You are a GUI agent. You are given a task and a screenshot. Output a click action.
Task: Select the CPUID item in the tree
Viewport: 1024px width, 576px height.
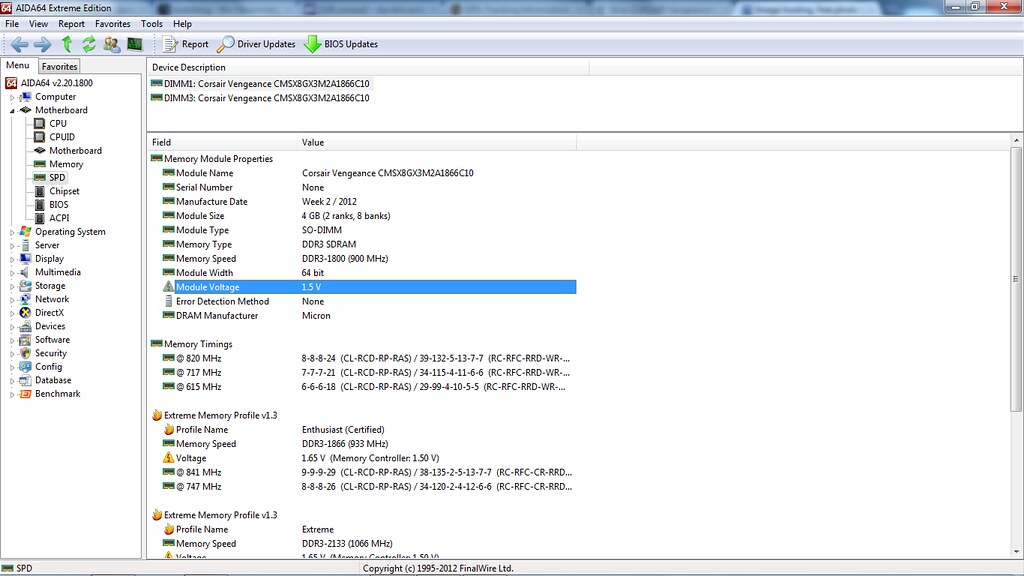(x=62, y=137)
